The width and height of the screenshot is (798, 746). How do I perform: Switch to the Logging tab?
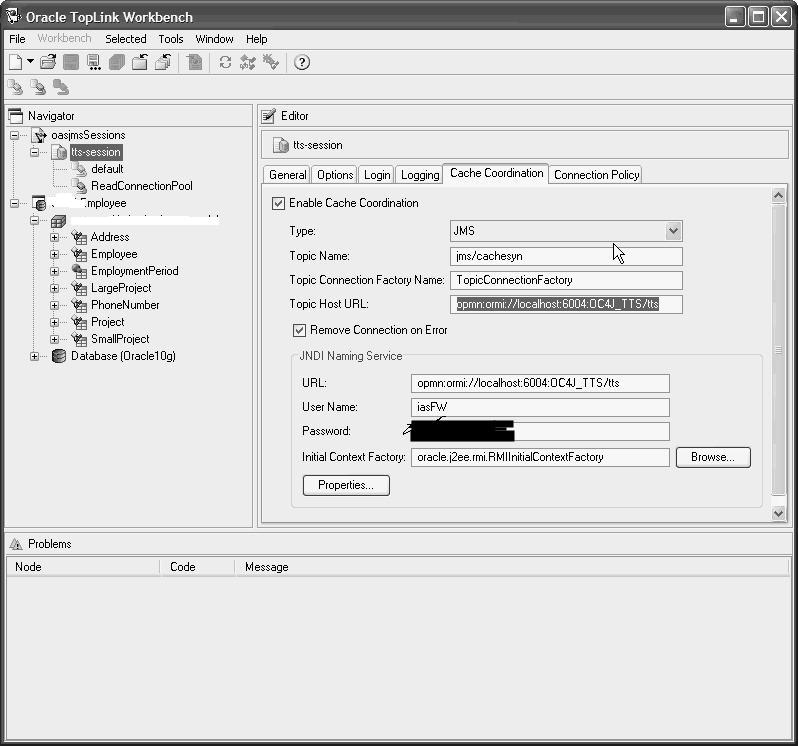pyautogui.click(x=420, y=175)
